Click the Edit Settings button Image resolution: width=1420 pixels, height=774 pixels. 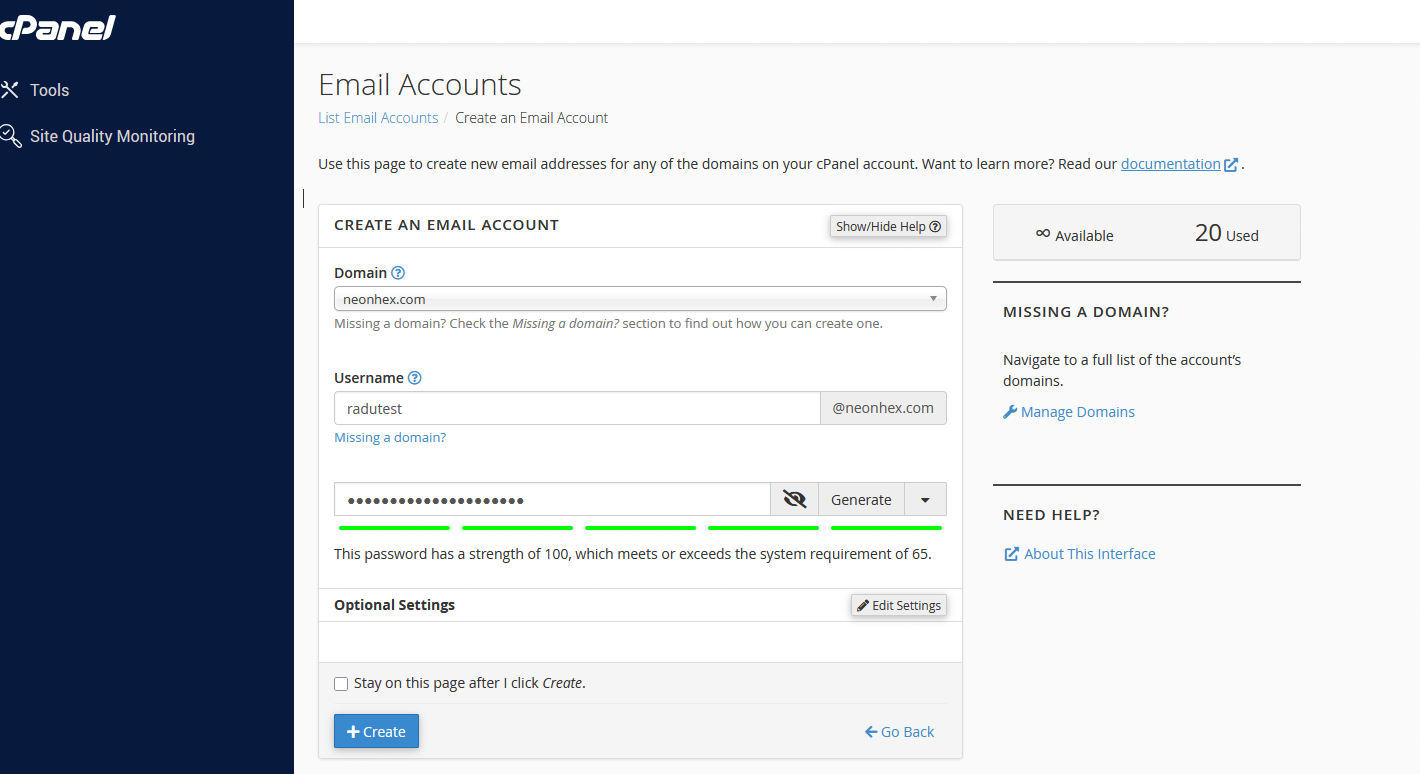tap(899, 605)
